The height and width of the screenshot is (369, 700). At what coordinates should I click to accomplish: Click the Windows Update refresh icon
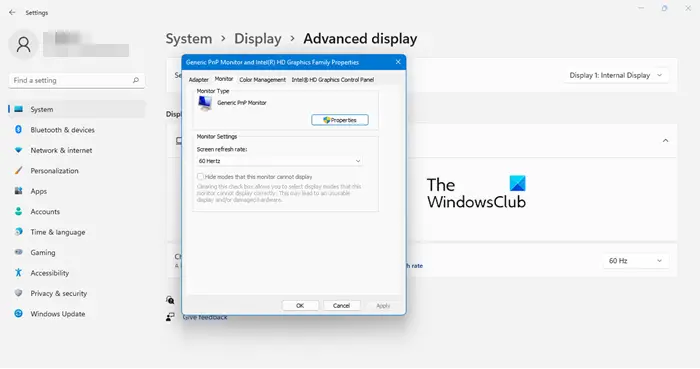18,314
